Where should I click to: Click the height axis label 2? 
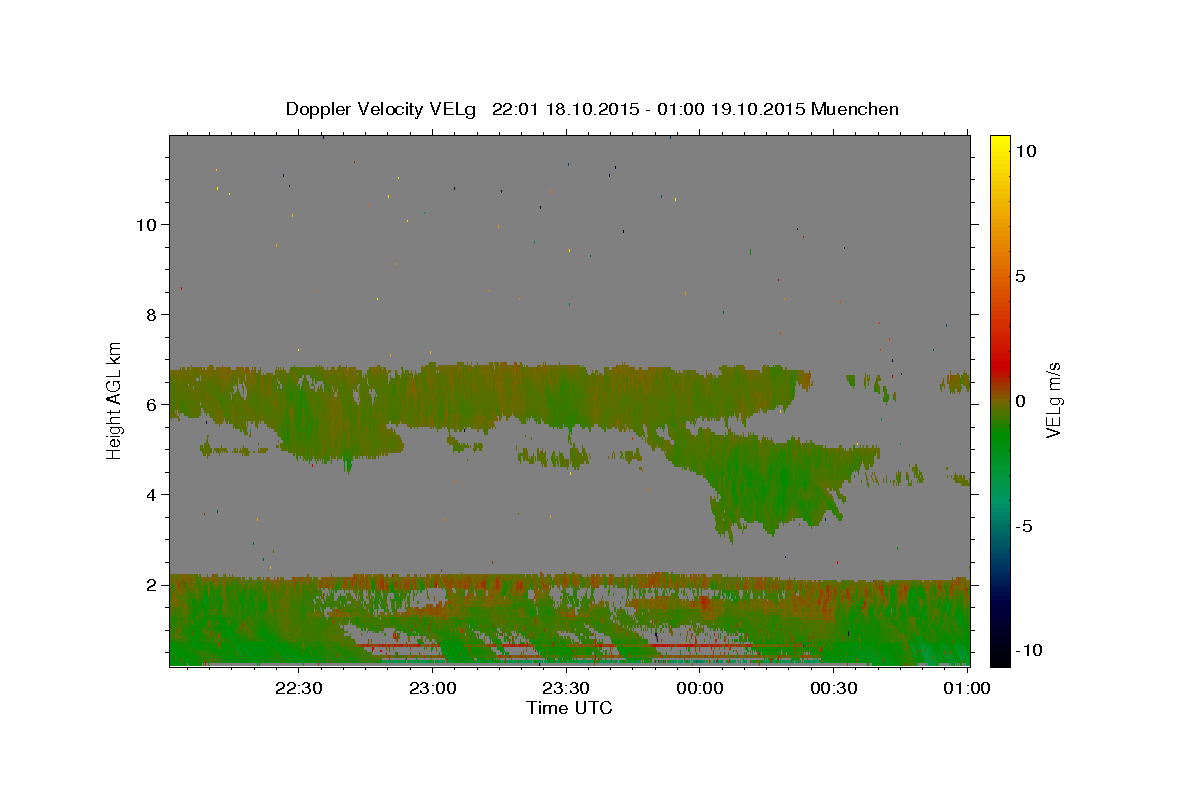pos(151,584)
